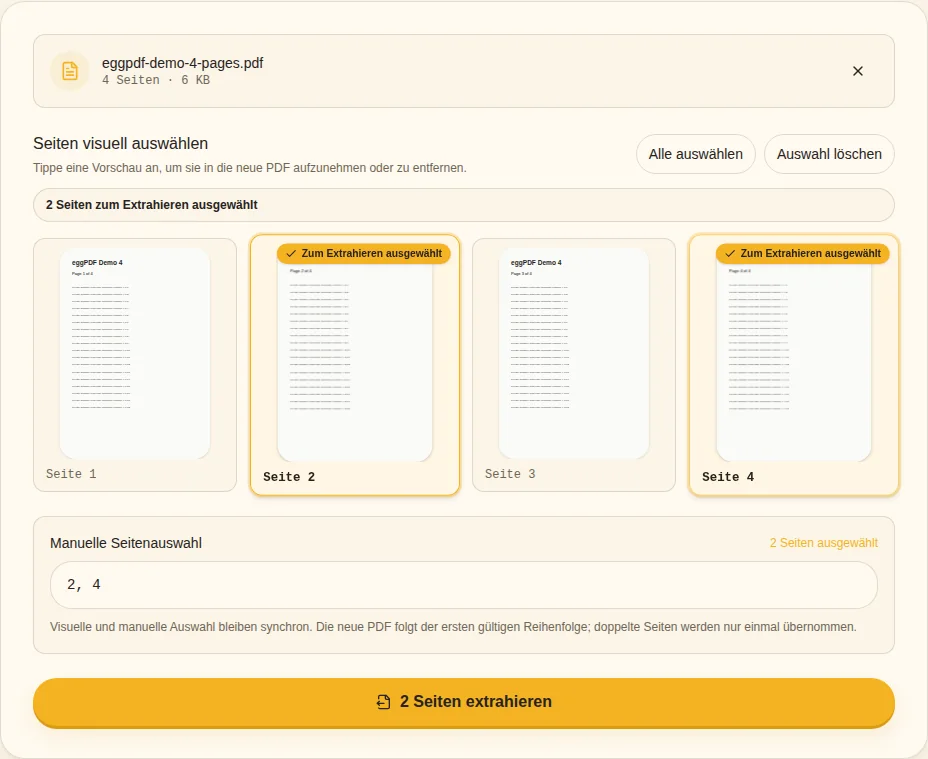Viewport: 928px width, 759px height.
Task: Click the 'Seite 1' label
Action: click(71, 474)
